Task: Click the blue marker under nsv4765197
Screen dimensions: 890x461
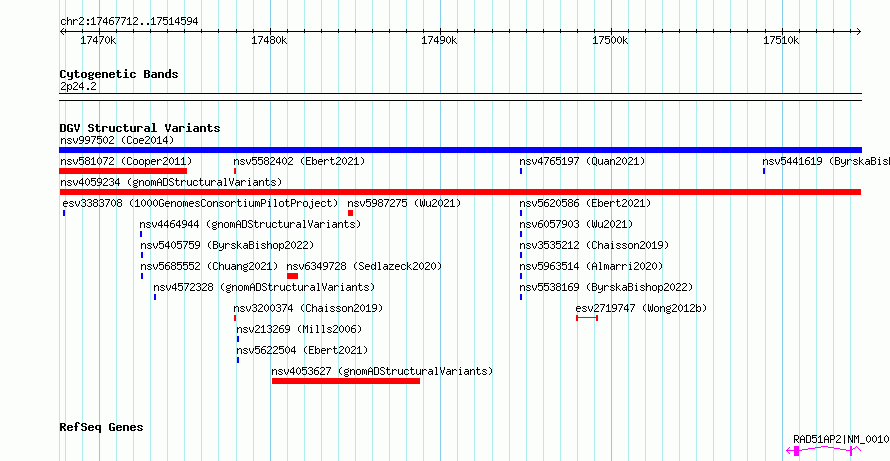Action: (521, 171)
